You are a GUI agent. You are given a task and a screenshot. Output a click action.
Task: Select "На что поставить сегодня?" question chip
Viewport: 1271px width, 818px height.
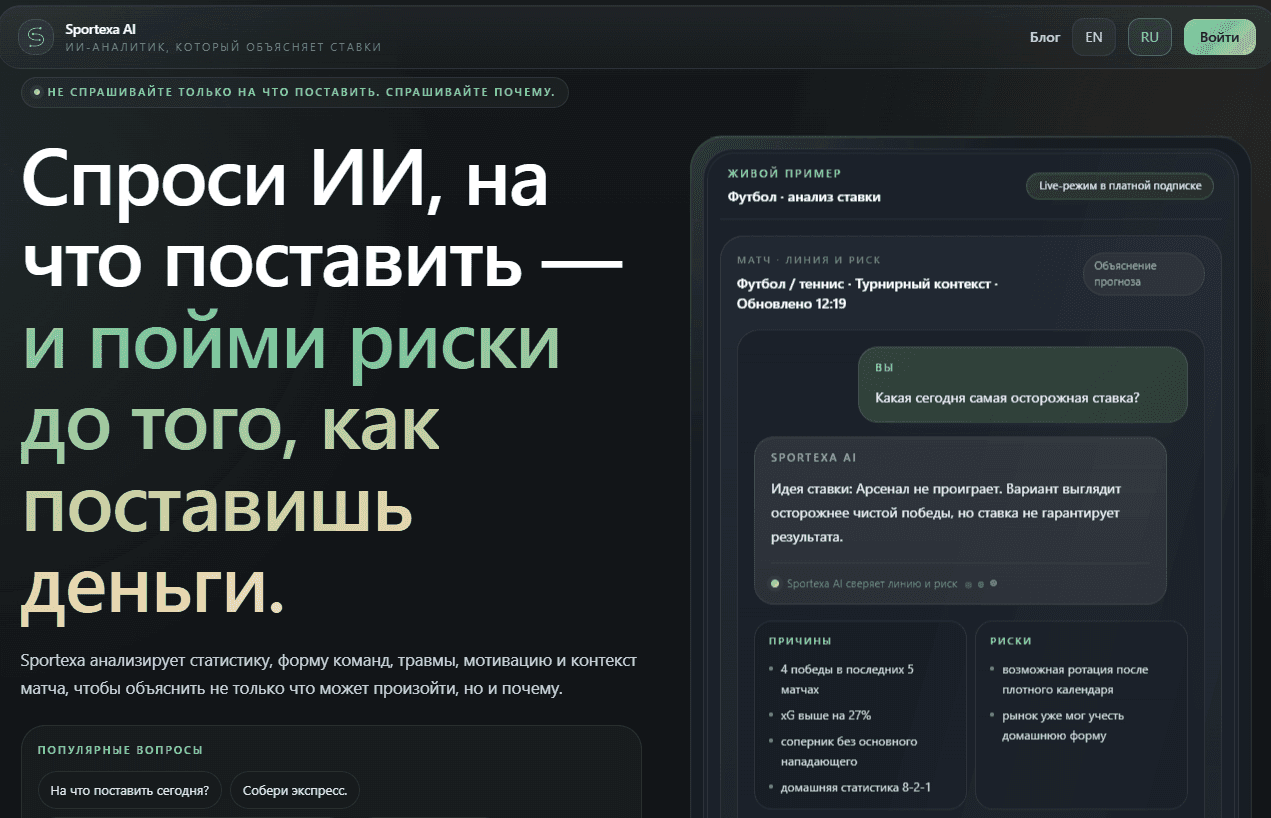pos(129,790)
